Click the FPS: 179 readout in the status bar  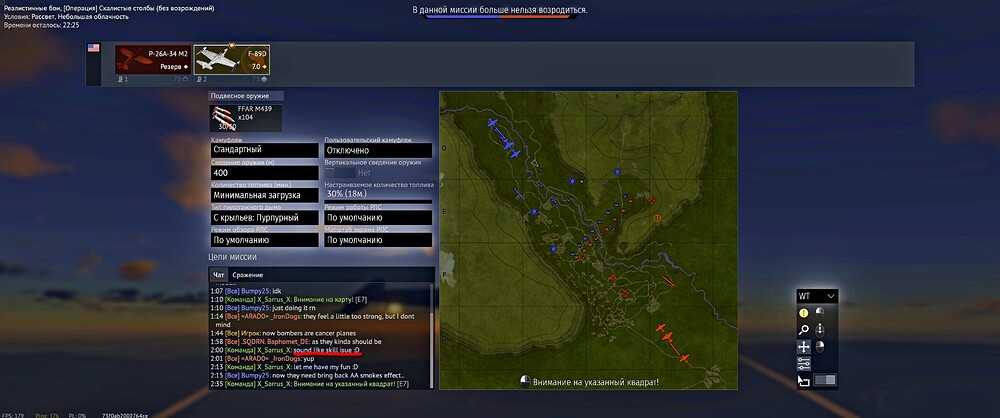(14, 415)
